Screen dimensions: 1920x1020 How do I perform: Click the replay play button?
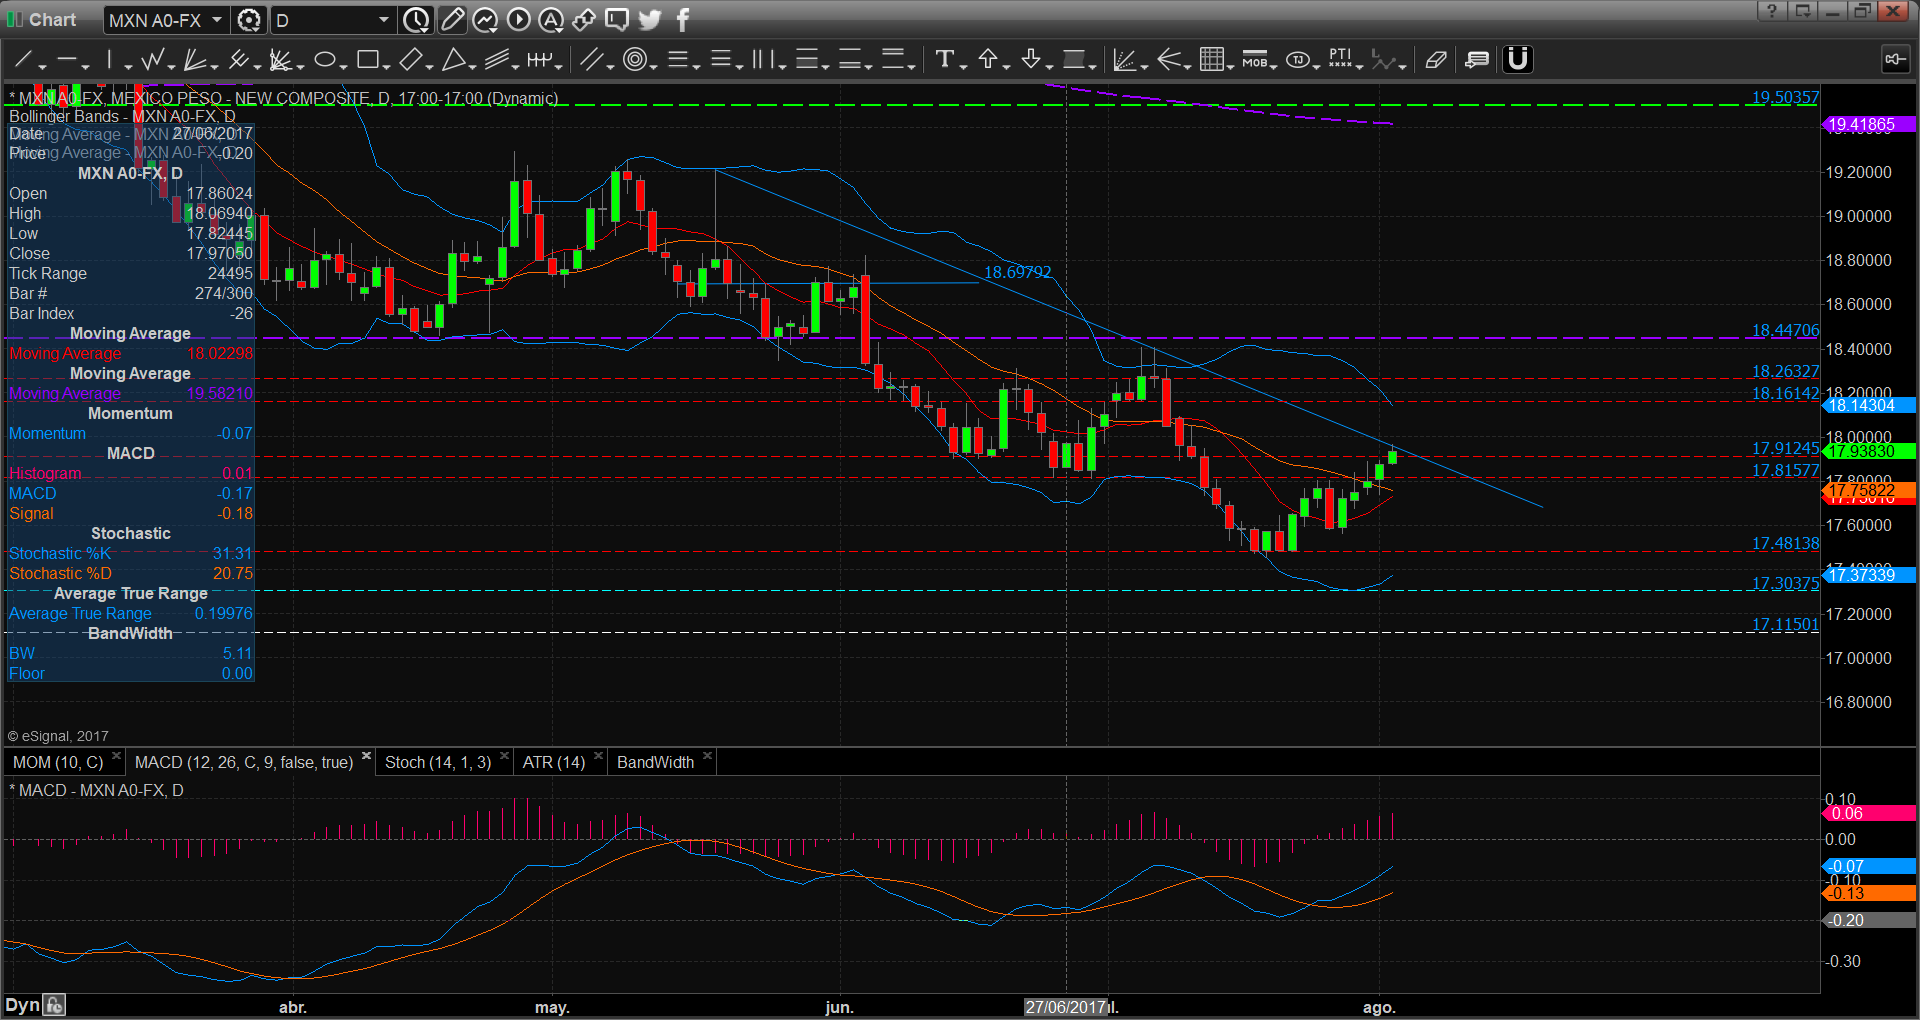point(518,20)
